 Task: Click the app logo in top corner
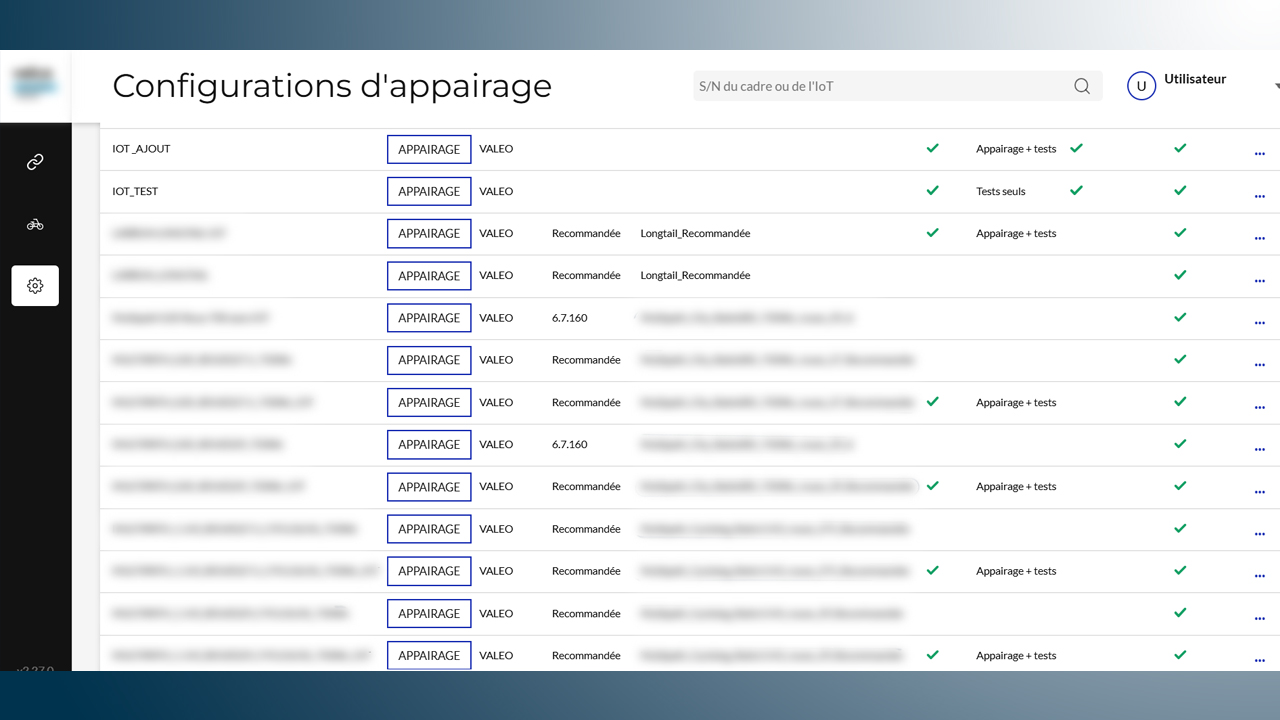pos(35,84)
